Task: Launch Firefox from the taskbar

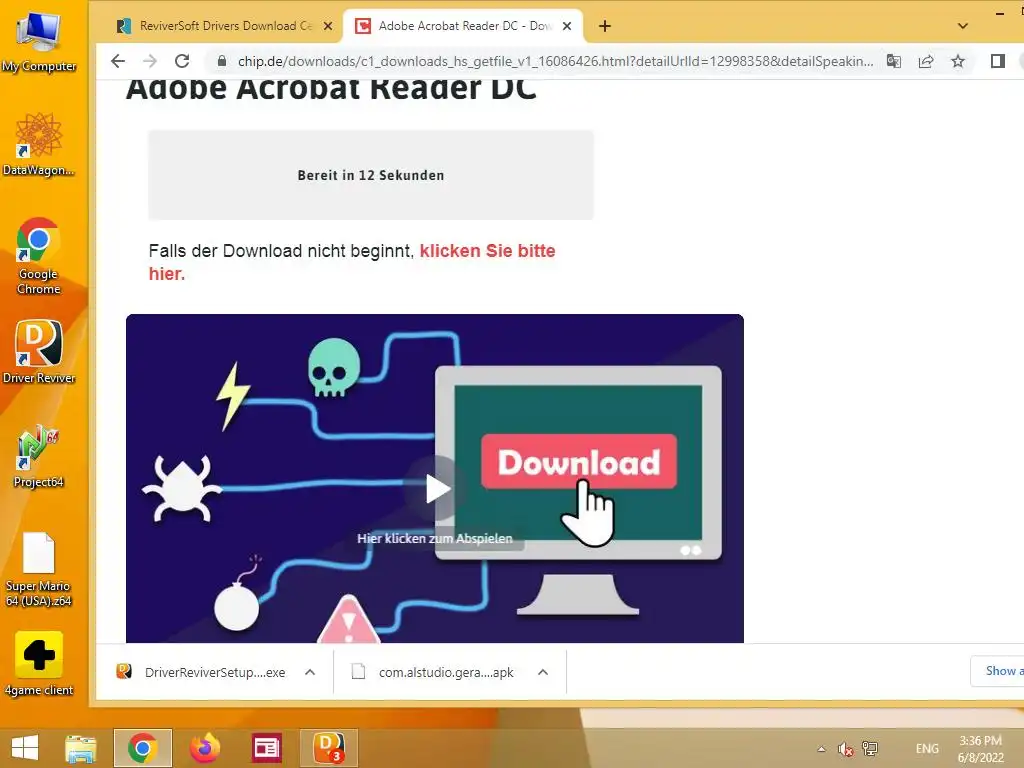Action: (x=204, y=748)
